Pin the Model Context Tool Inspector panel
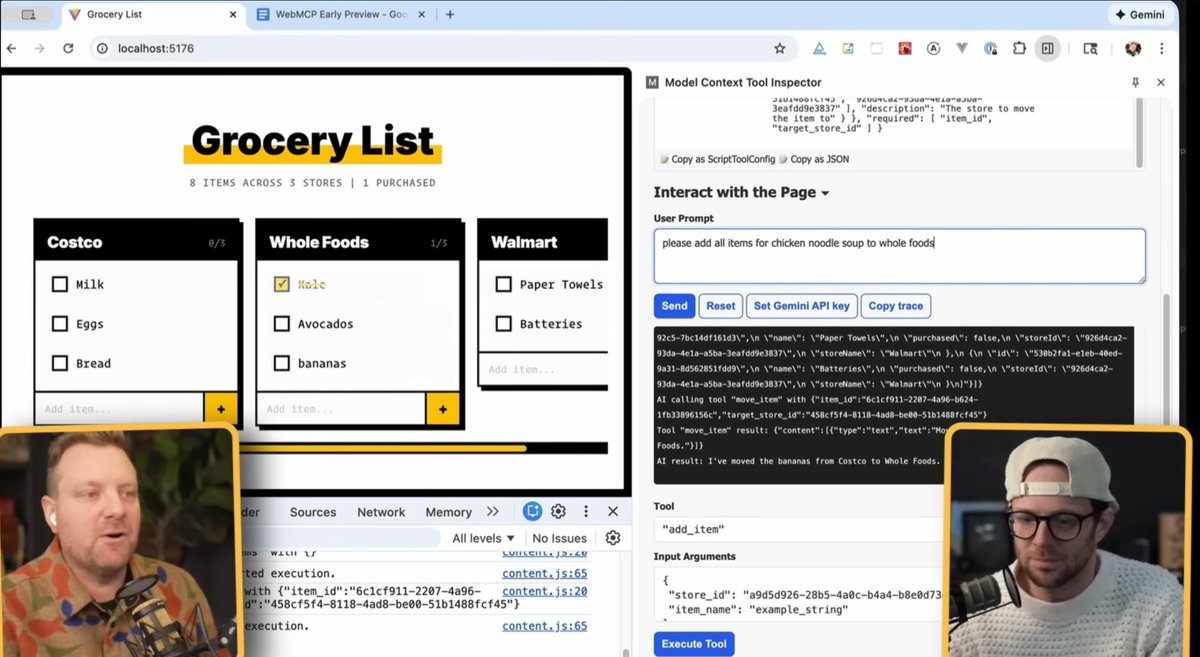The height and width of the screenshot is (657, 1200). (x=1135, y=83)
